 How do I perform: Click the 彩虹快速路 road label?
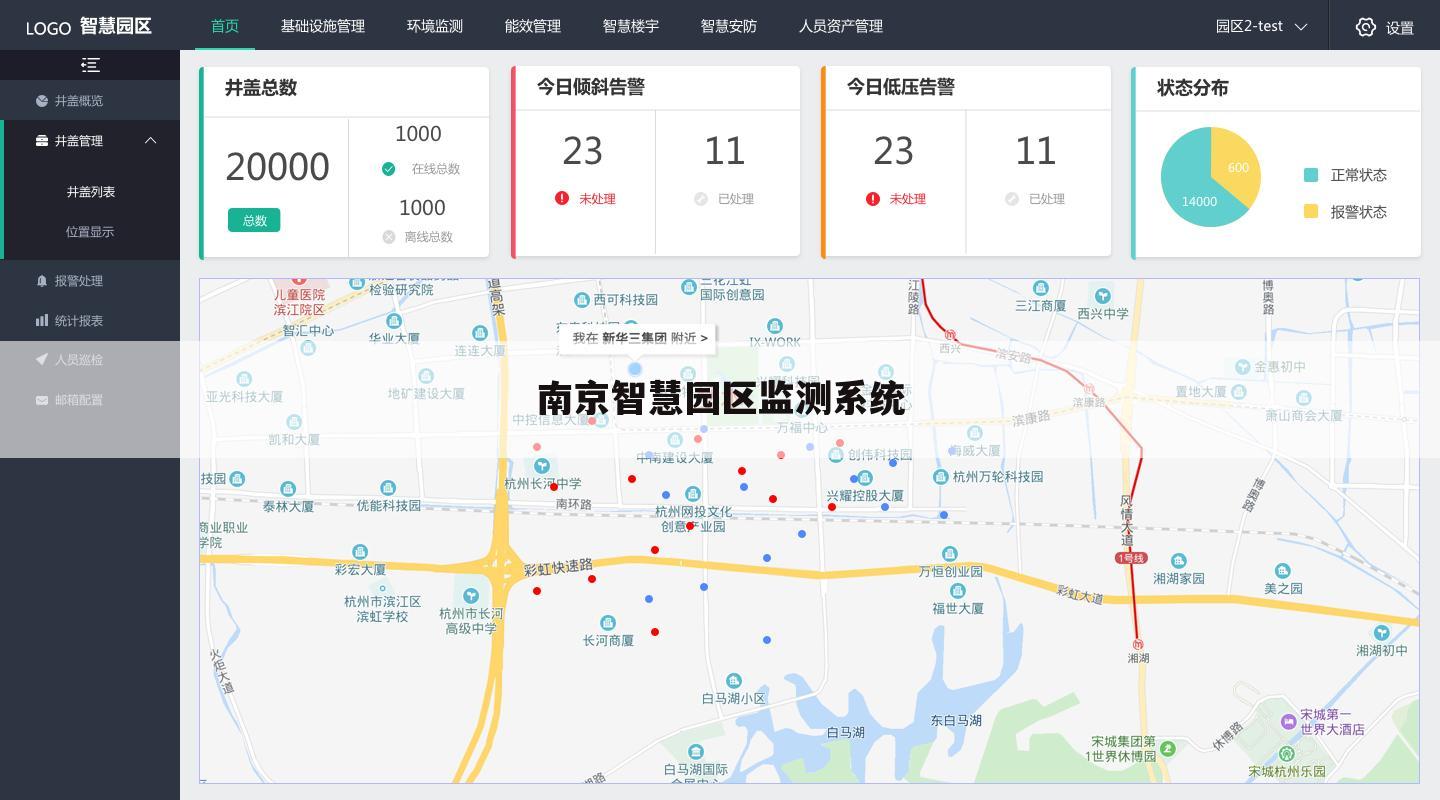pos(558,568)
